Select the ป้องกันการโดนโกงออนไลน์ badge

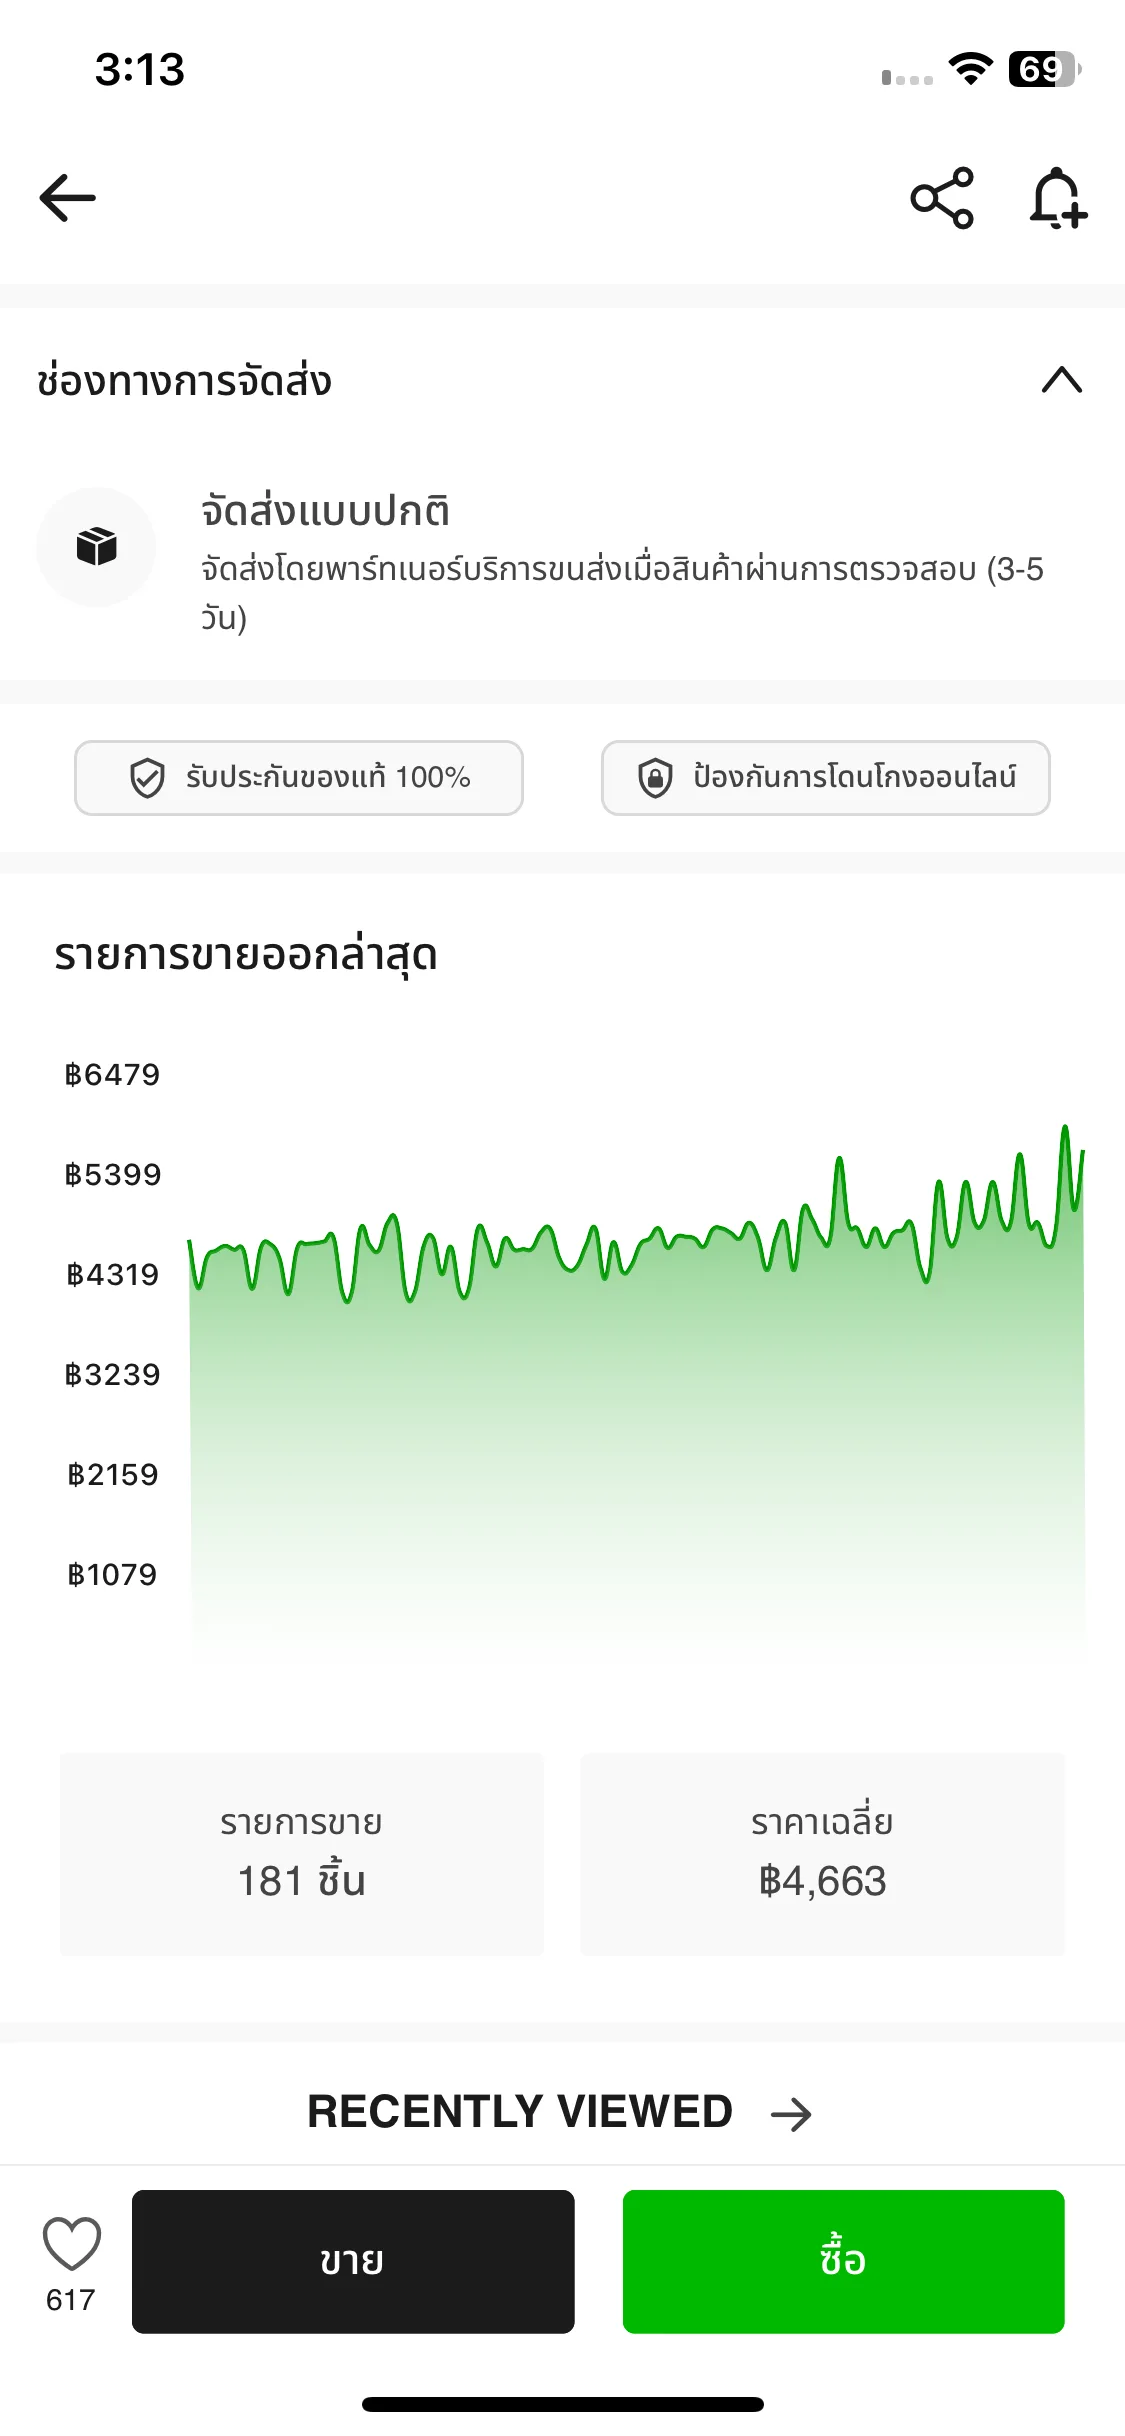(826, 778)
